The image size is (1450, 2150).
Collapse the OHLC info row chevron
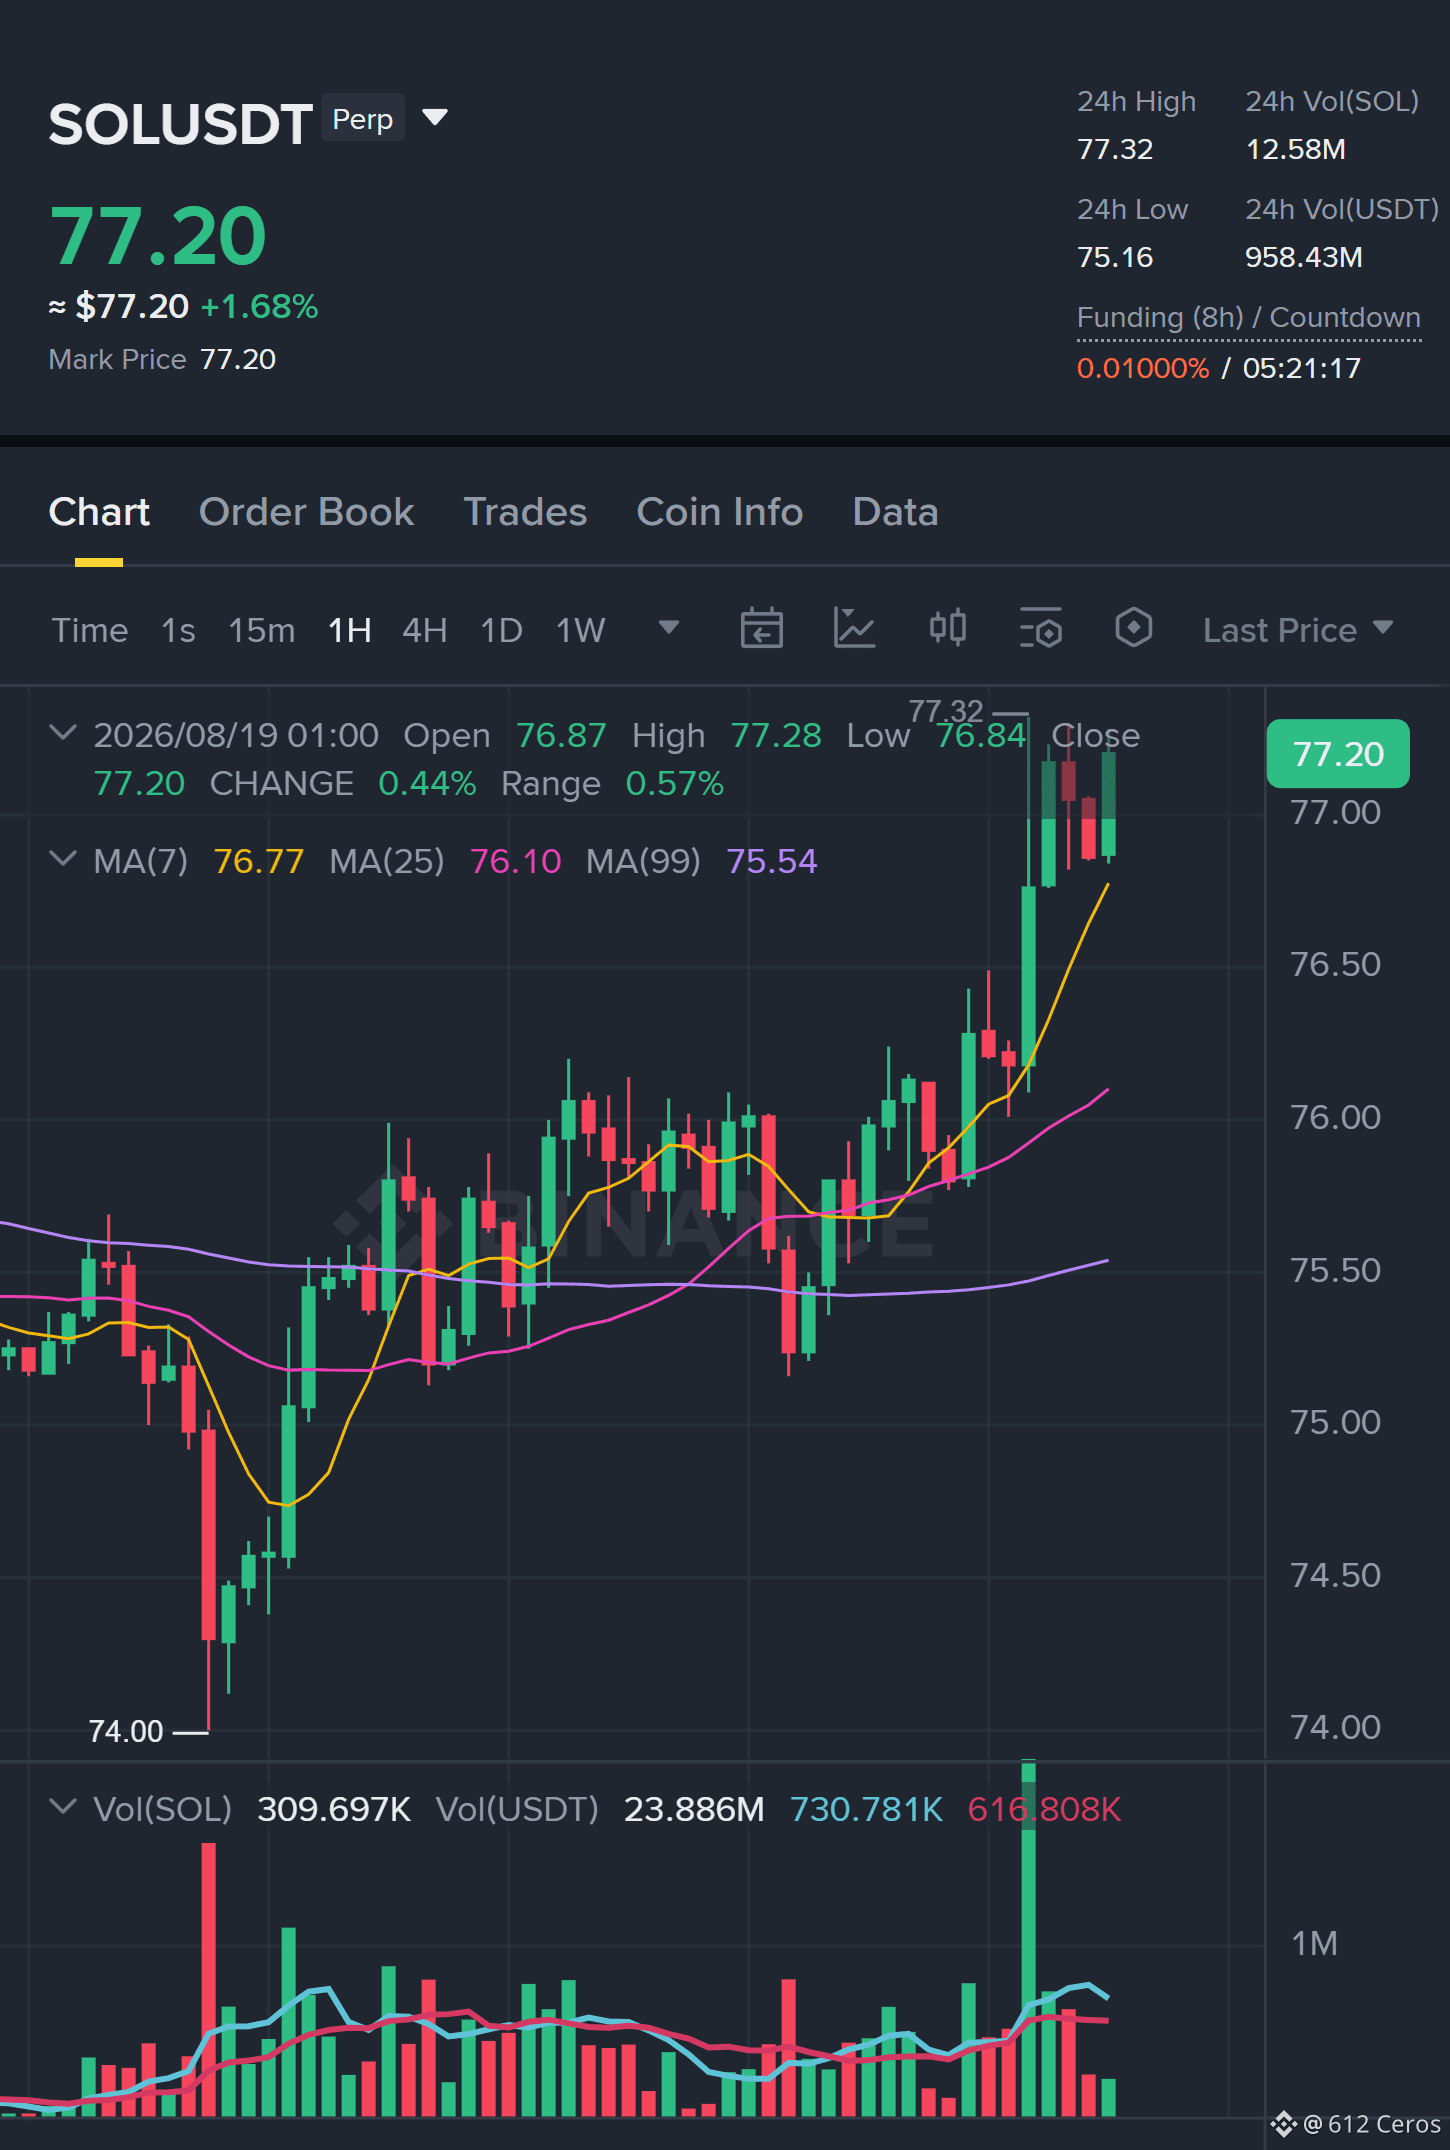click(63, 733)
